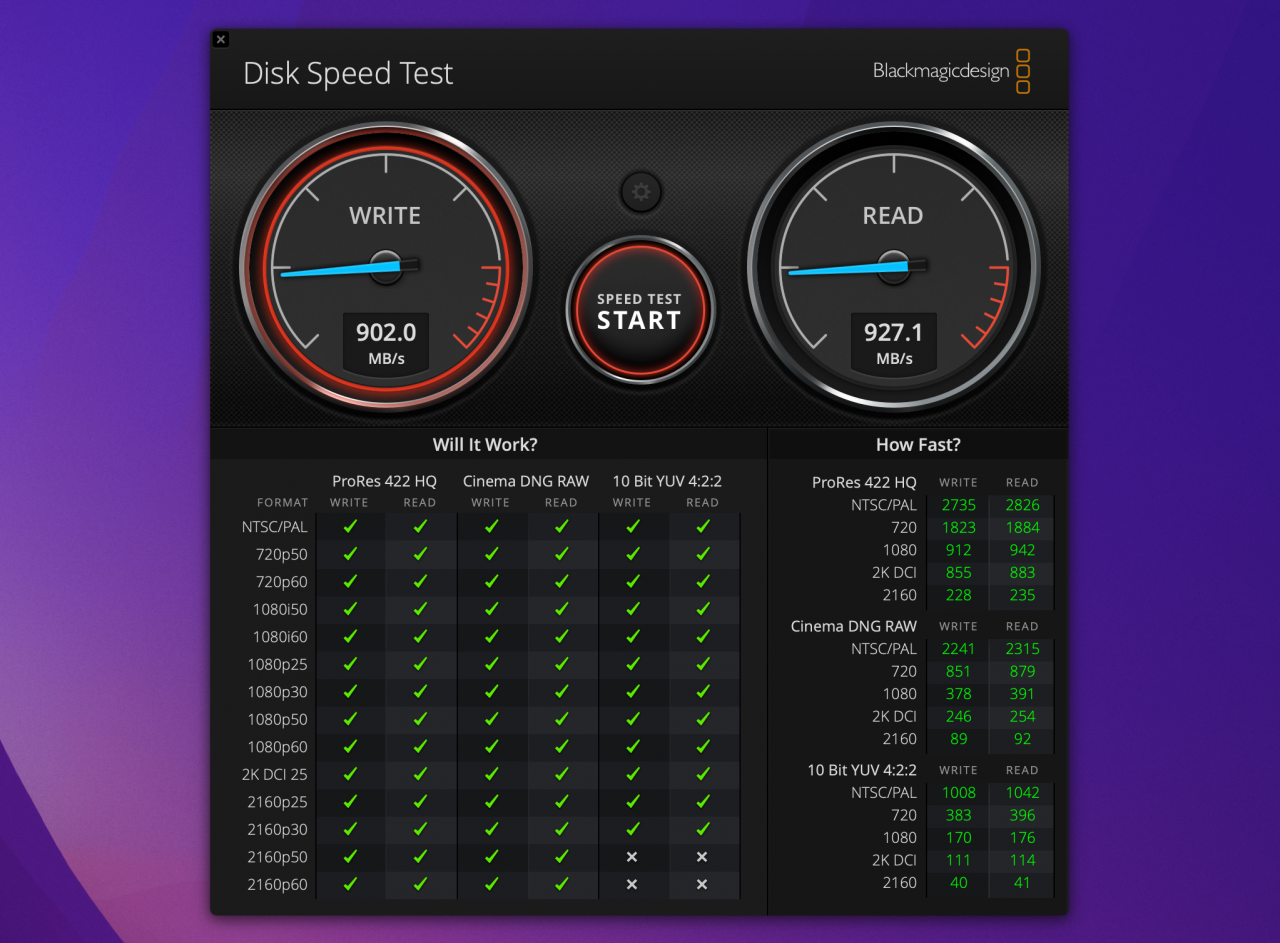The image size is (1280, 943).
Task: Click the 89 Cinema DNG 2160 write value
Action: pos(958,739)
